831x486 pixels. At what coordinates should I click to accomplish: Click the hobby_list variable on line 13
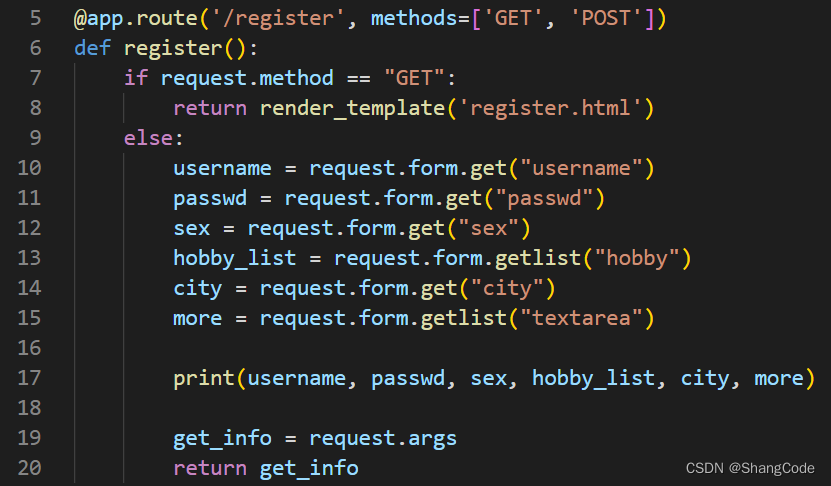[234, 258]
